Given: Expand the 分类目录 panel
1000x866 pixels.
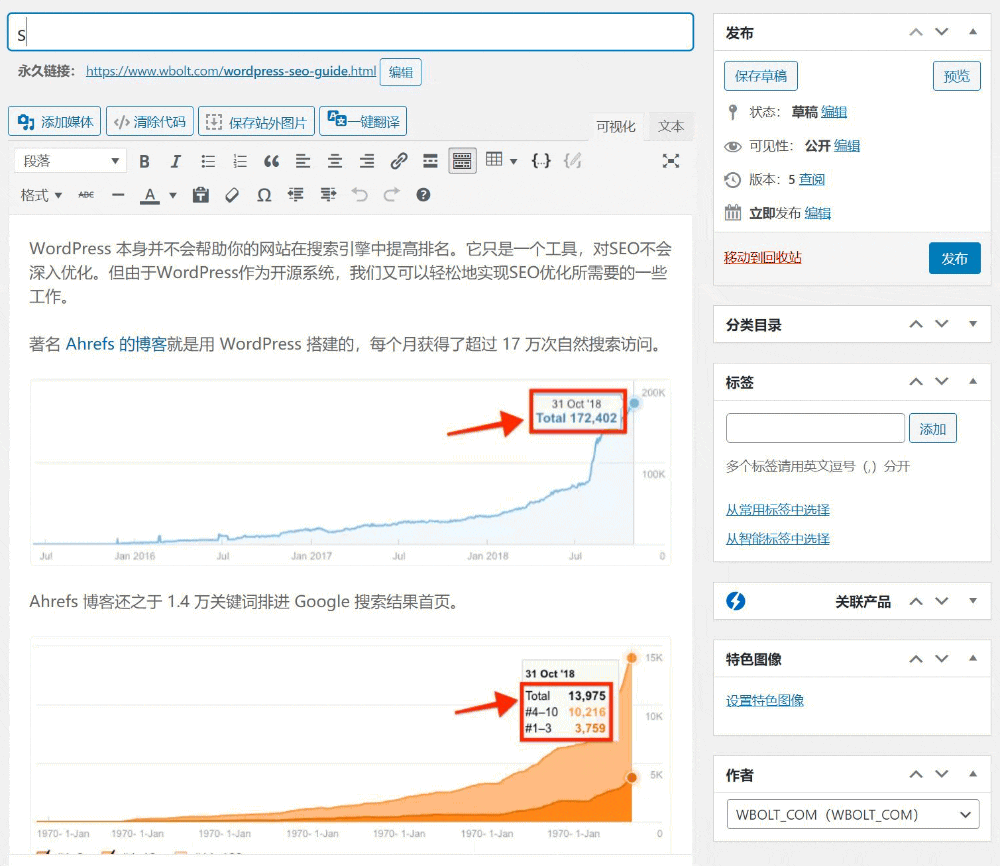Looking at the screenshot, I should 973,324.
